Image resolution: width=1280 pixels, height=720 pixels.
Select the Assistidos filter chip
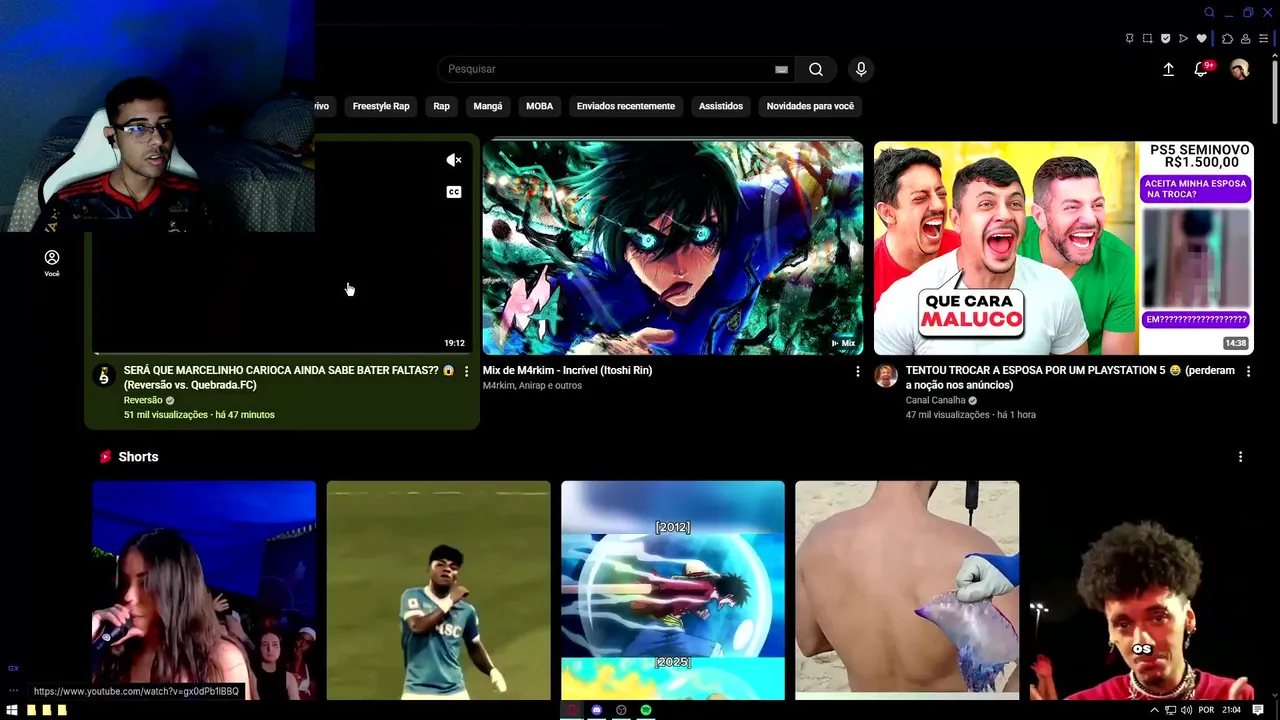point(721,106)
